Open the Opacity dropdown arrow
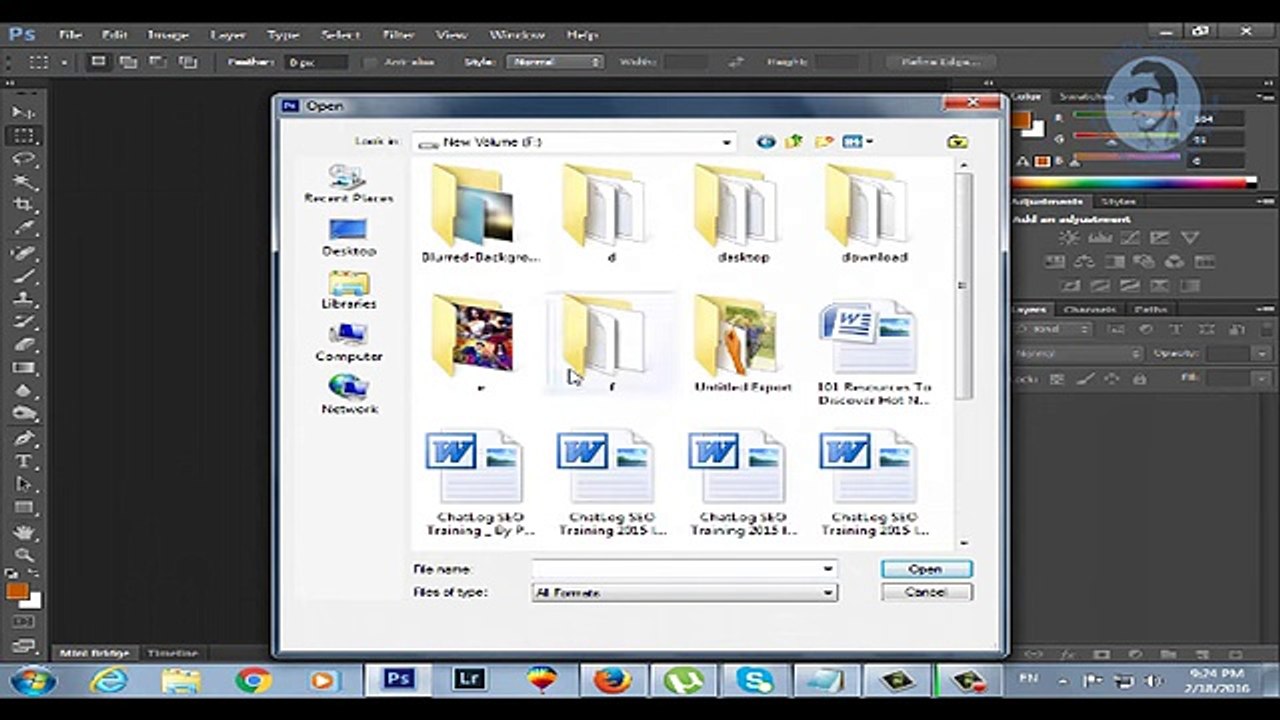1280x720 pixels. pos(1262,354)
